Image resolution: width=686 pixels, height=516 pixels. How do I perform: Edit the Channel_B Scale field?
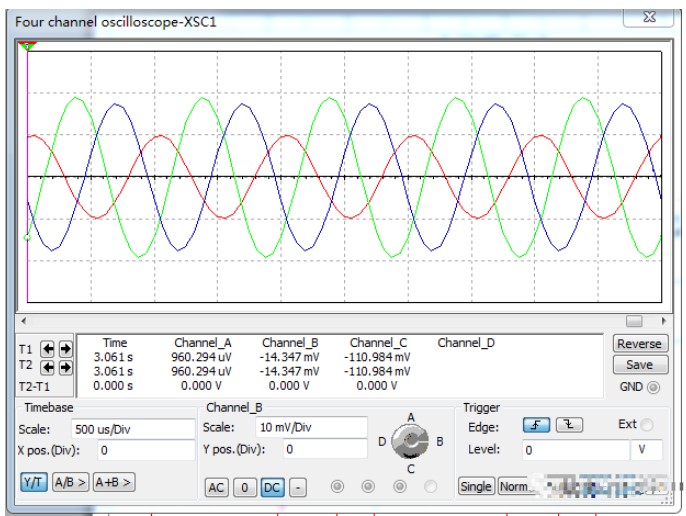point(311,427)
